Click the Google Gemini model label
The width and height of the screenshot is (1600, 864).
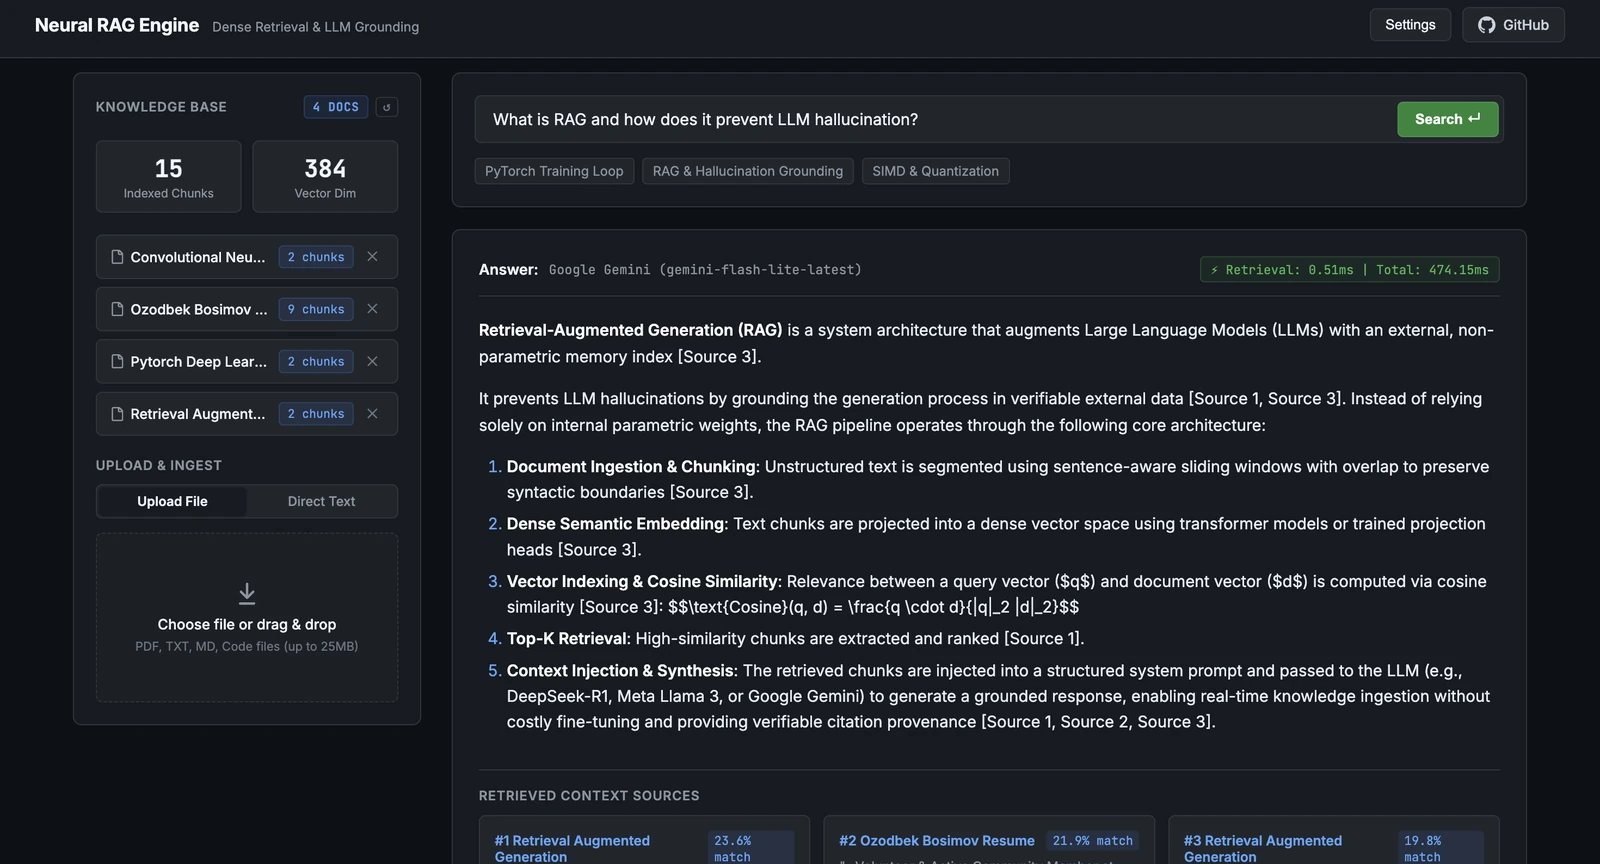tap(705, 270)
